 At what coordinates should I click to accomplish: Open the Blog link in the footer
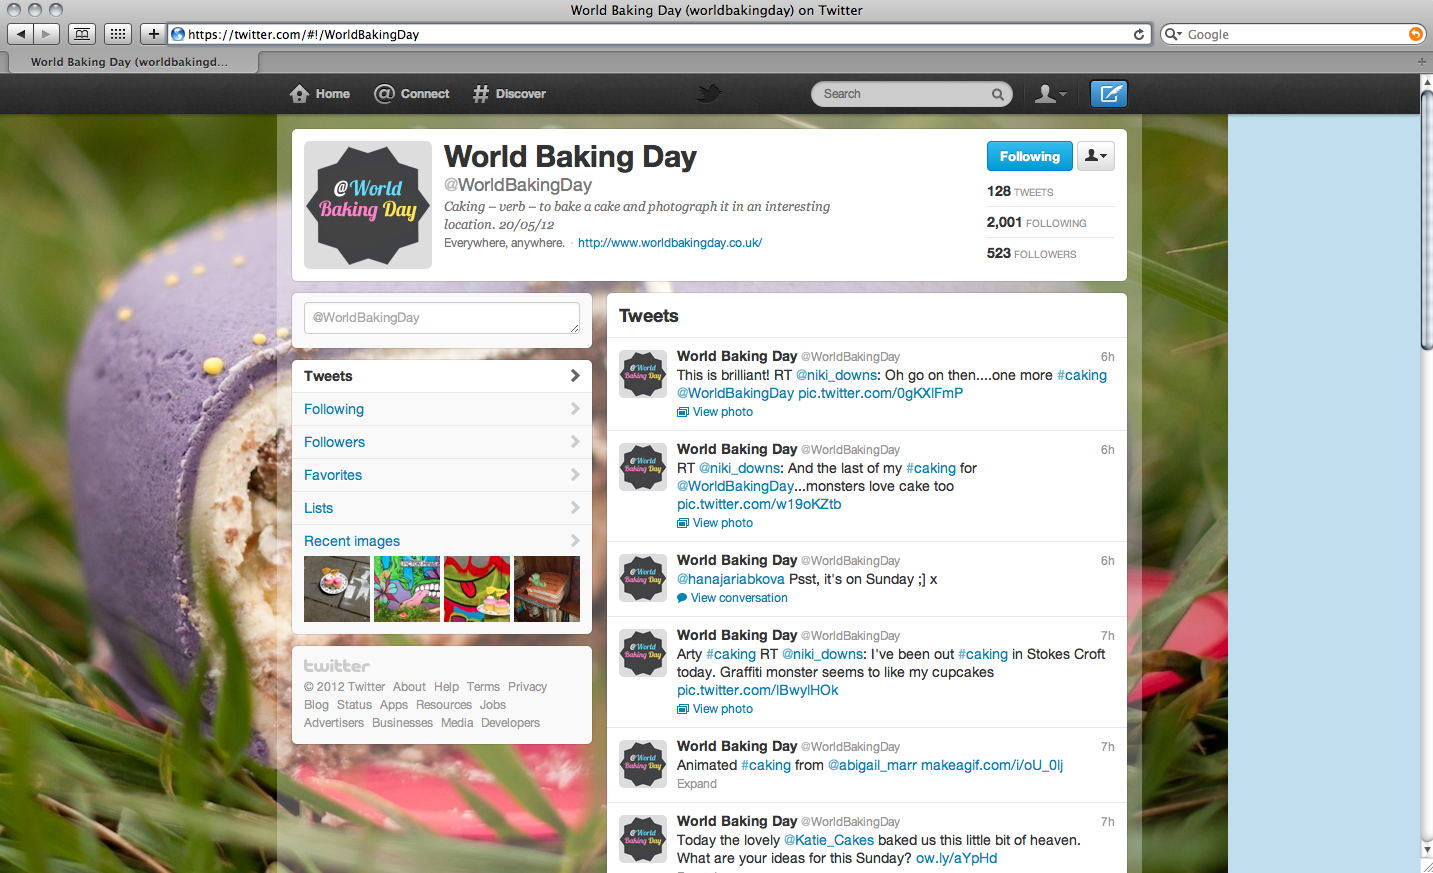pos(316,705)
